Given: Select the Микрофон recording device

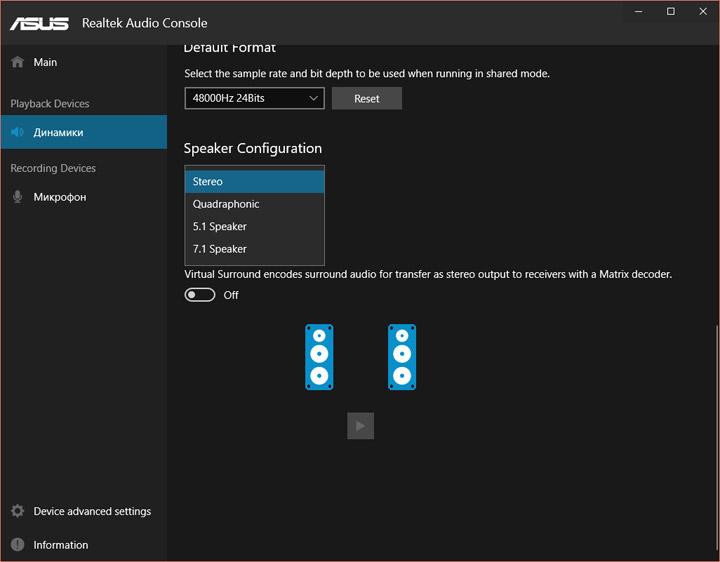Looking at the screenshot, I should tap(84, 197).
